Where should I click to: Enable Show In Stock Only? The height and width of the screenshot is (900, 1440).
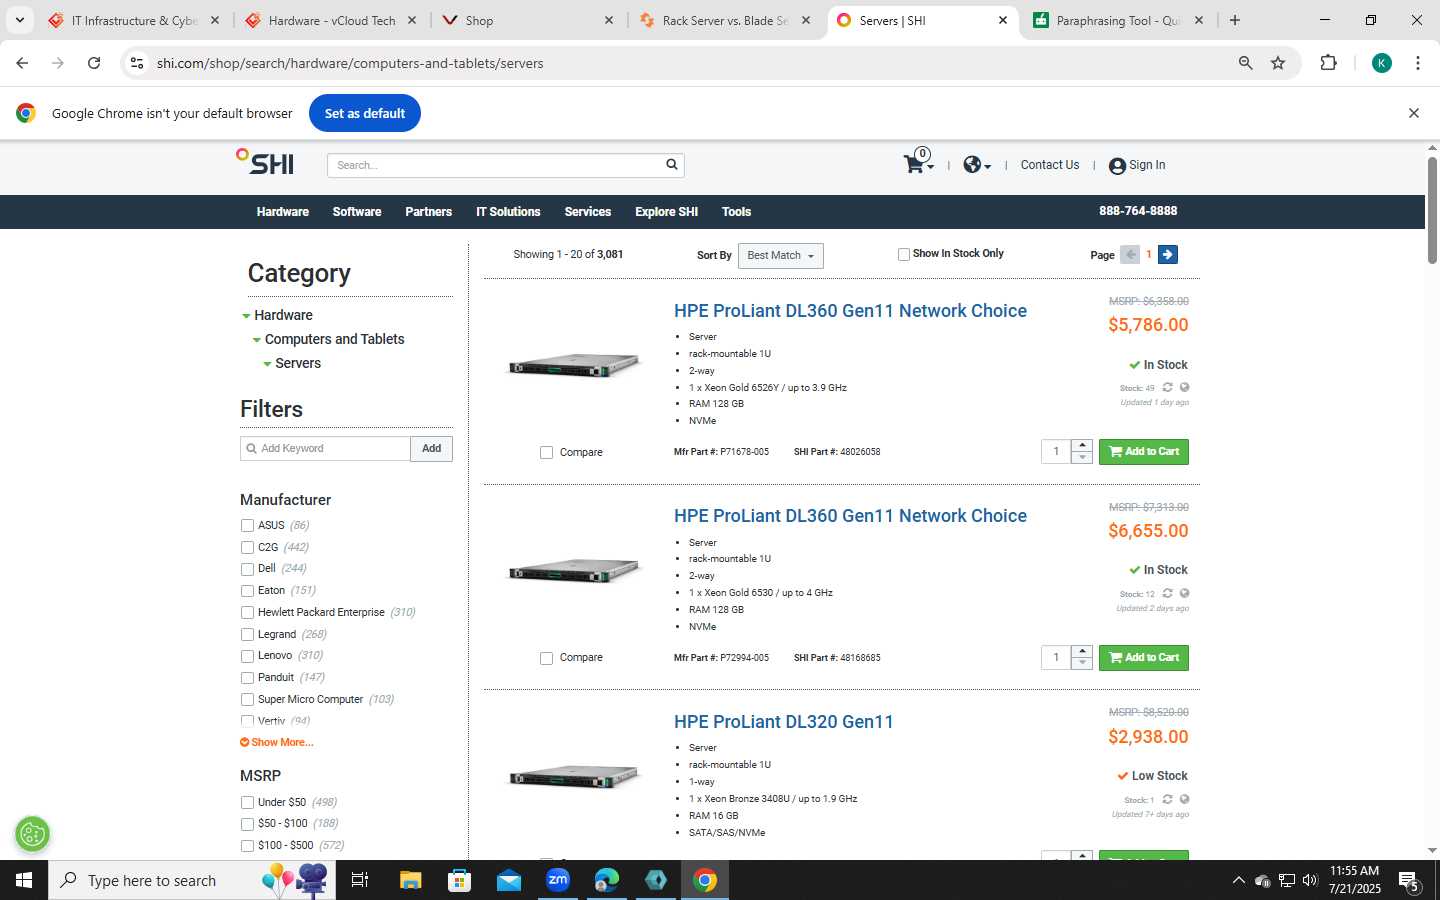(904, 254)
